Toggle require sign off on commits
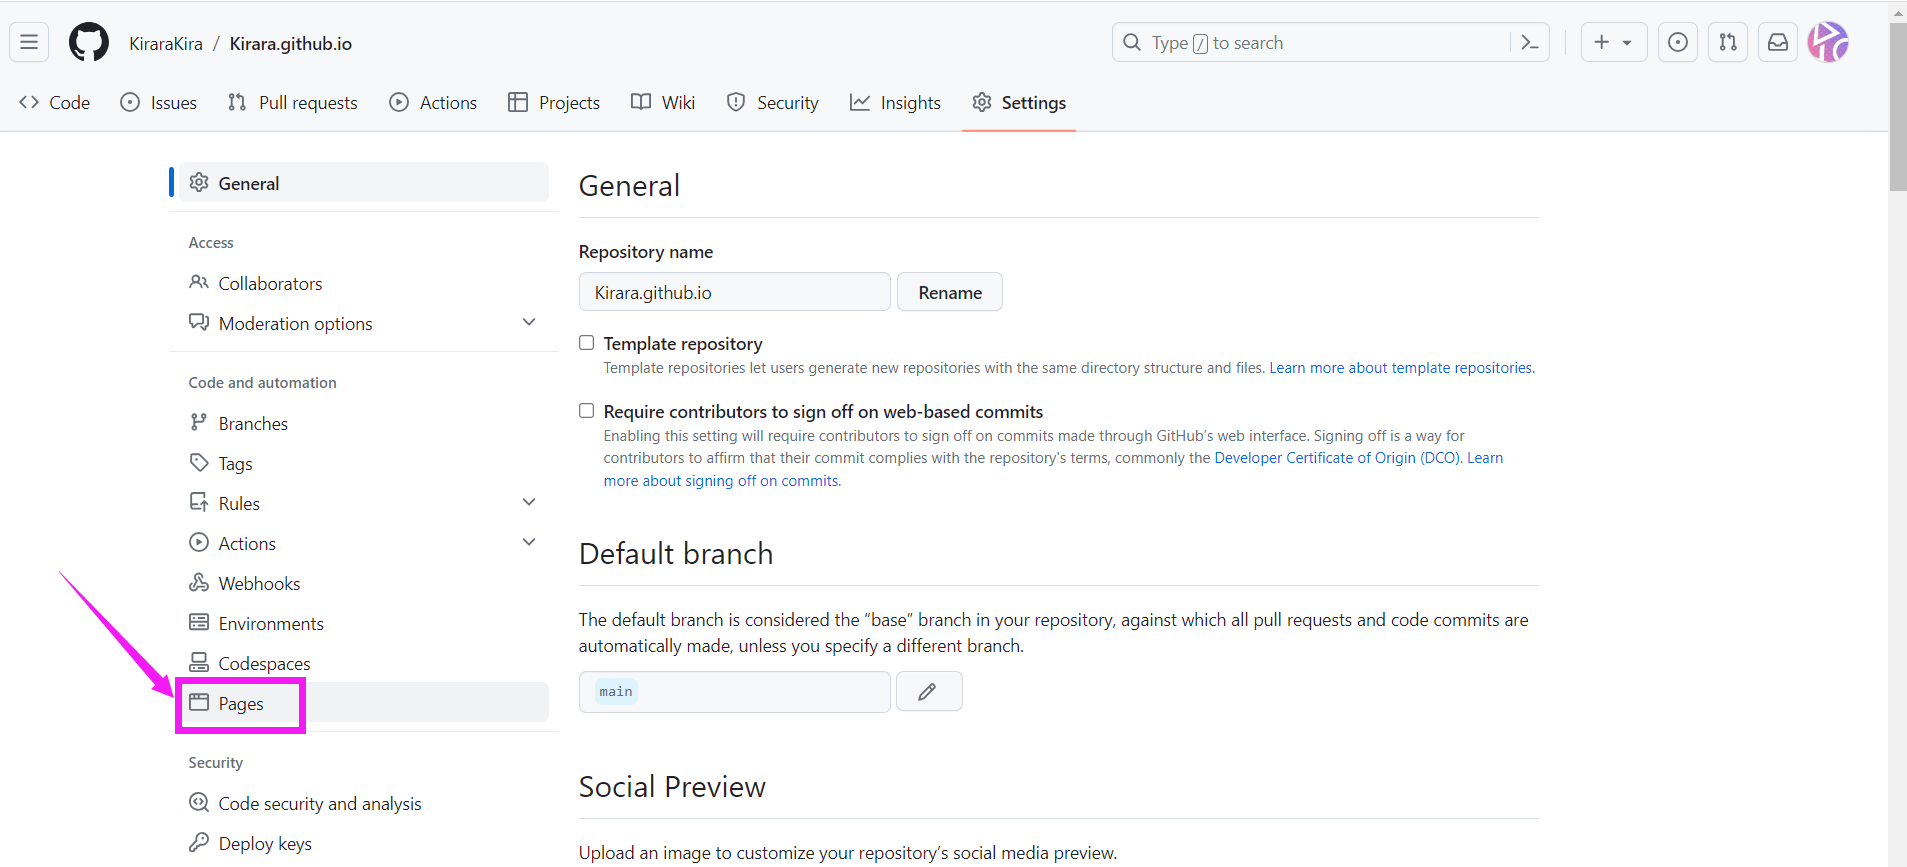Viewport: 1907px width, 867px height. coord(587,411)
